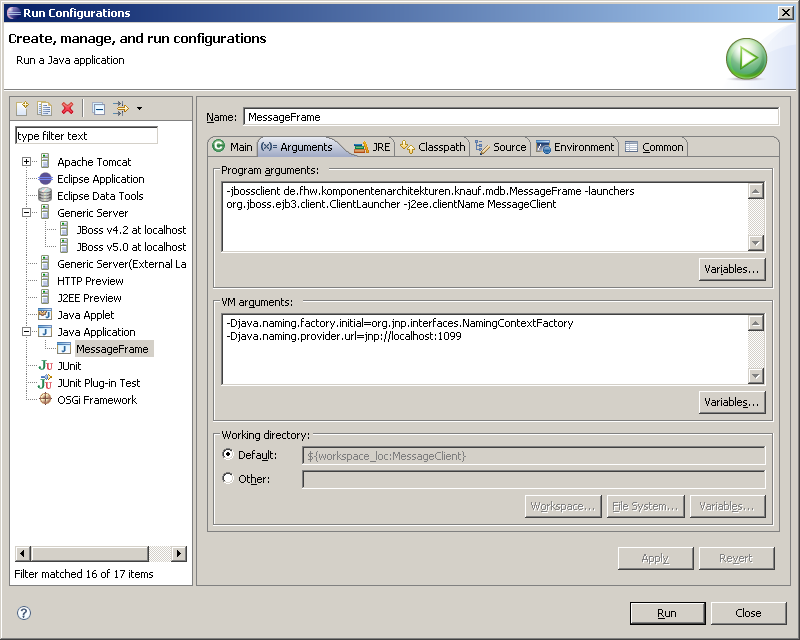Click the Java Applet icon
This screenshot has width=800, height=640.
pyautogui.click(x=45, y=314)
